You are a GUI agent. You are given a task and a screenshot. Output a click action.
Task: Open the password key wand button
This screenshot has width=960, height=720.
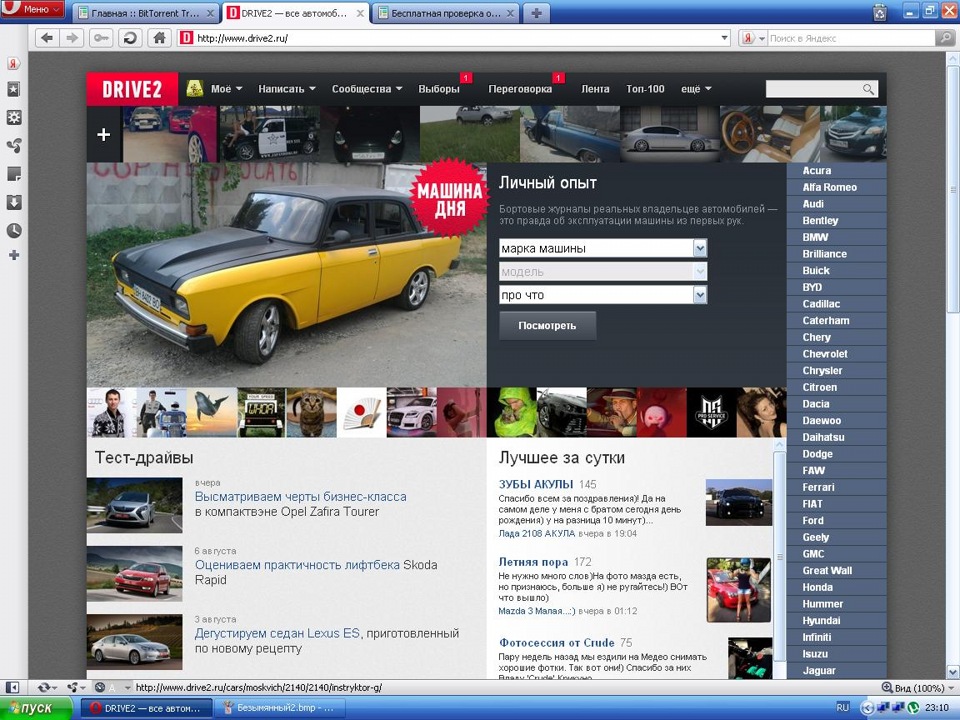[101, 38]
